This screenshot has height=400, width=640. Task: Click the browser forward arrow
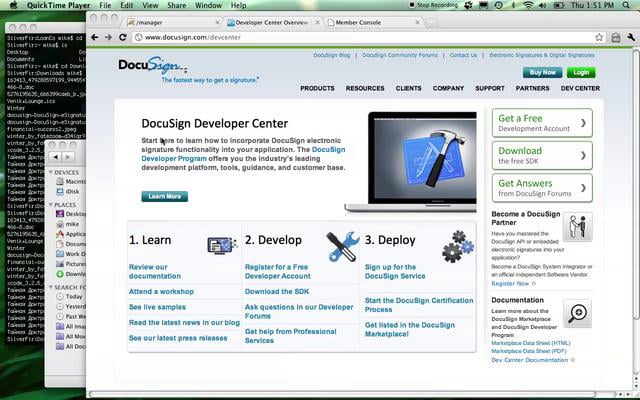108,37
